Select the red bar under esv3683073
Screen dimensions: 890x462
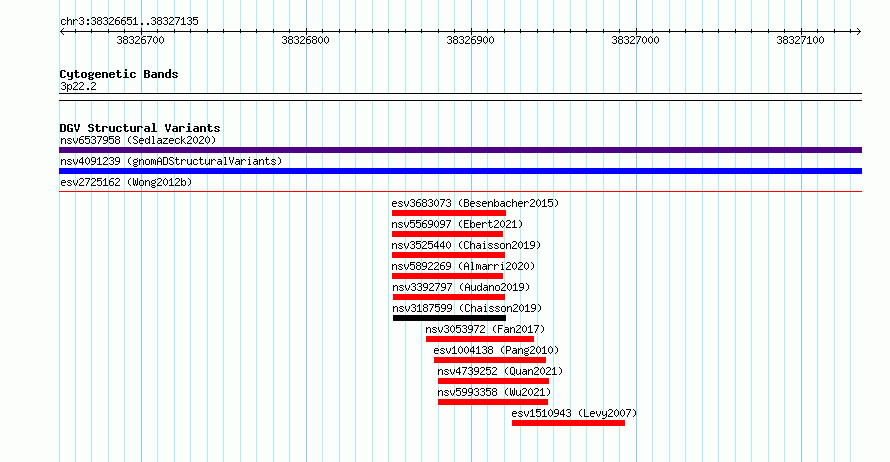point(448,213)
